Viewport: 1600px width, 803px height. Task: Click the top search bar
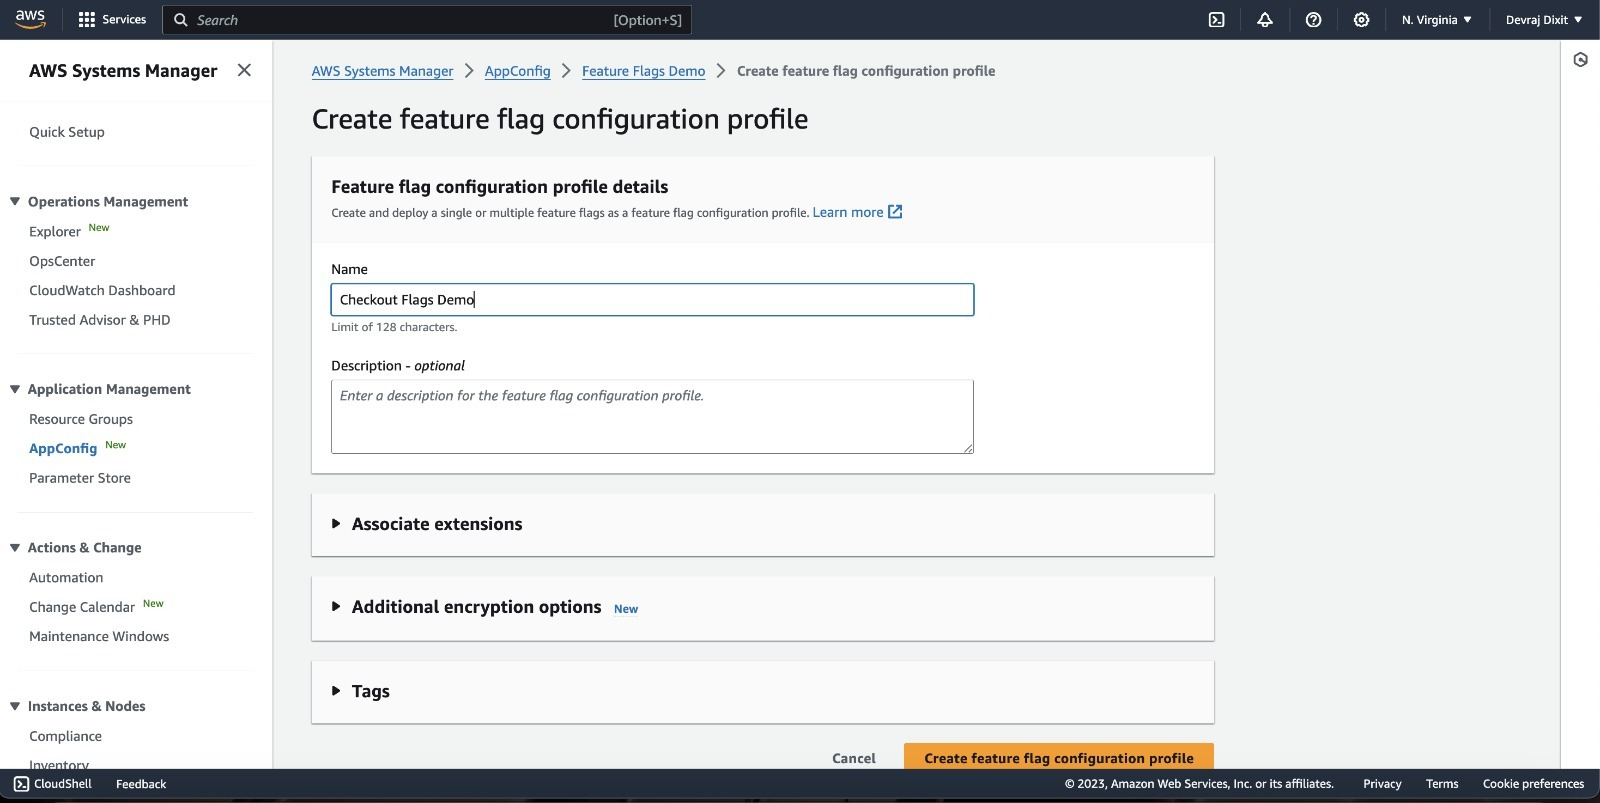click(x=427, y=20)
